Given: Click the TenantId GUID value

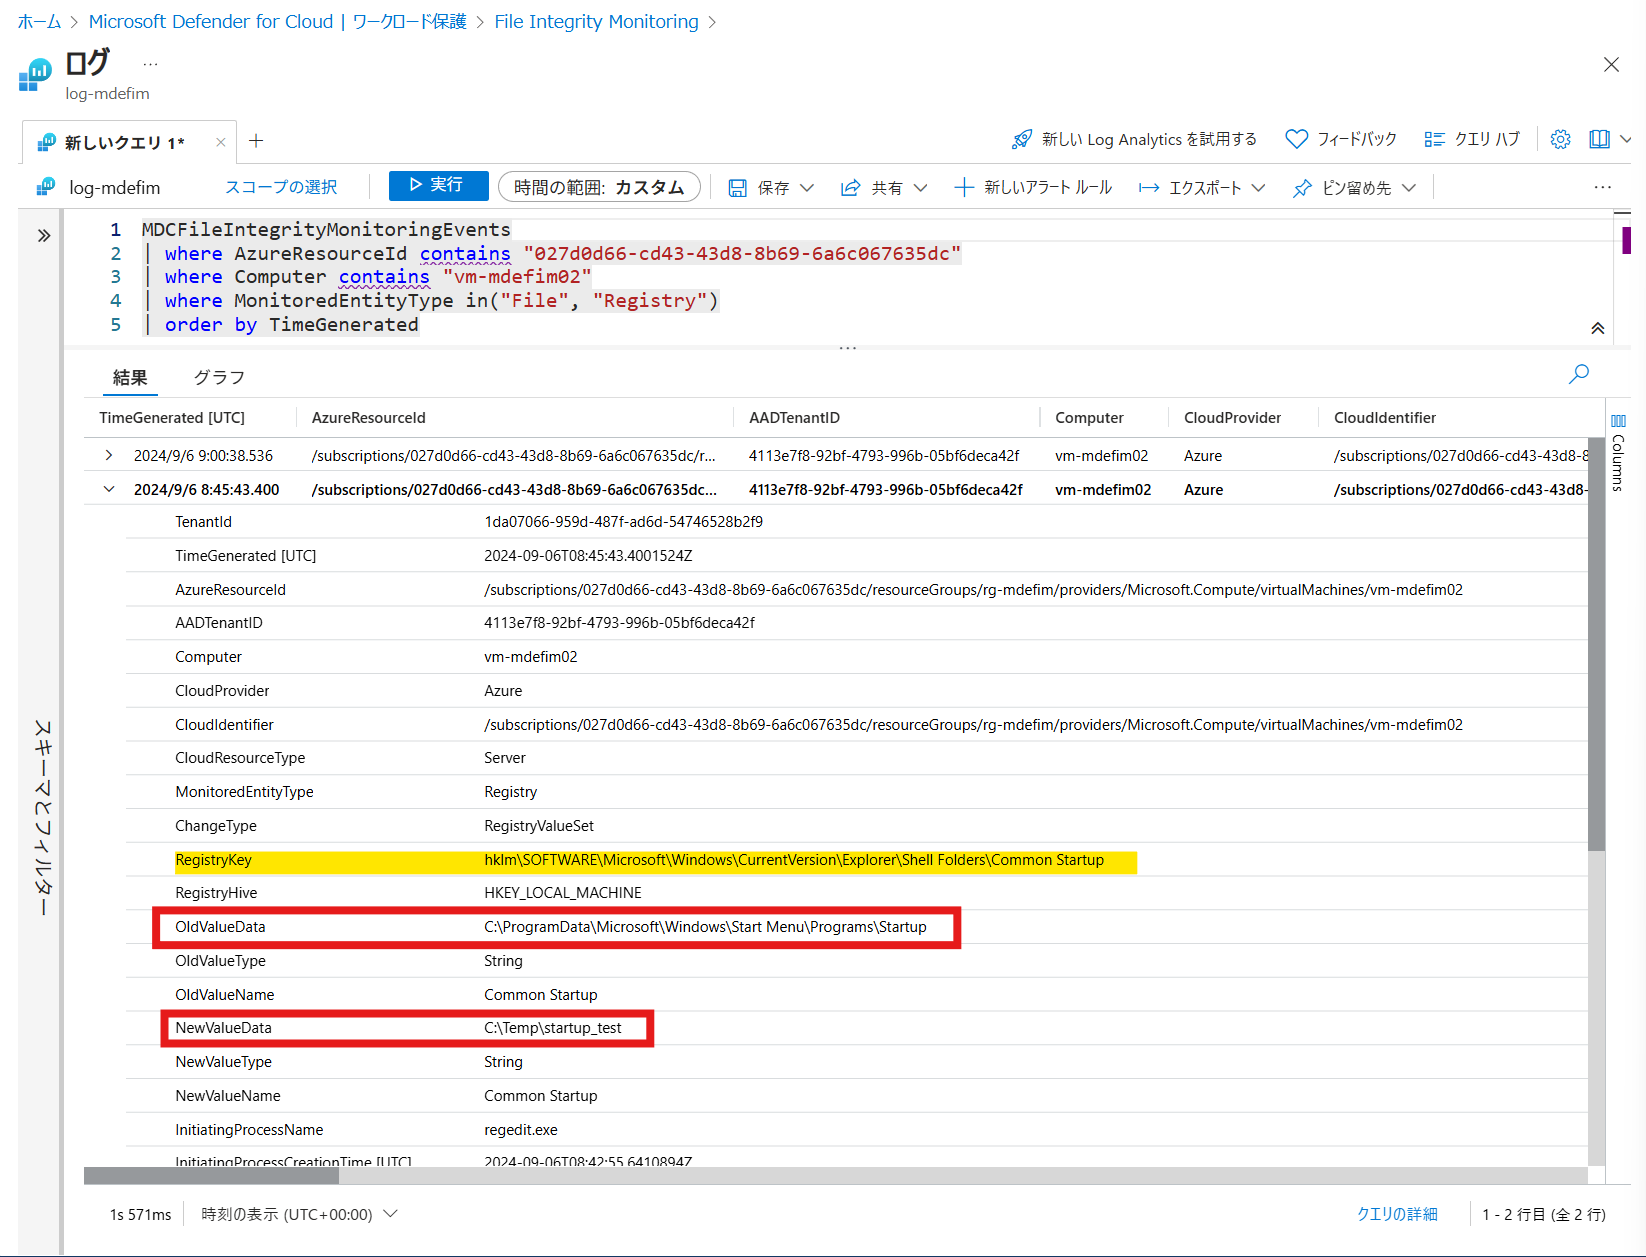Looking at the screenshot, I should tap(624, 522).
